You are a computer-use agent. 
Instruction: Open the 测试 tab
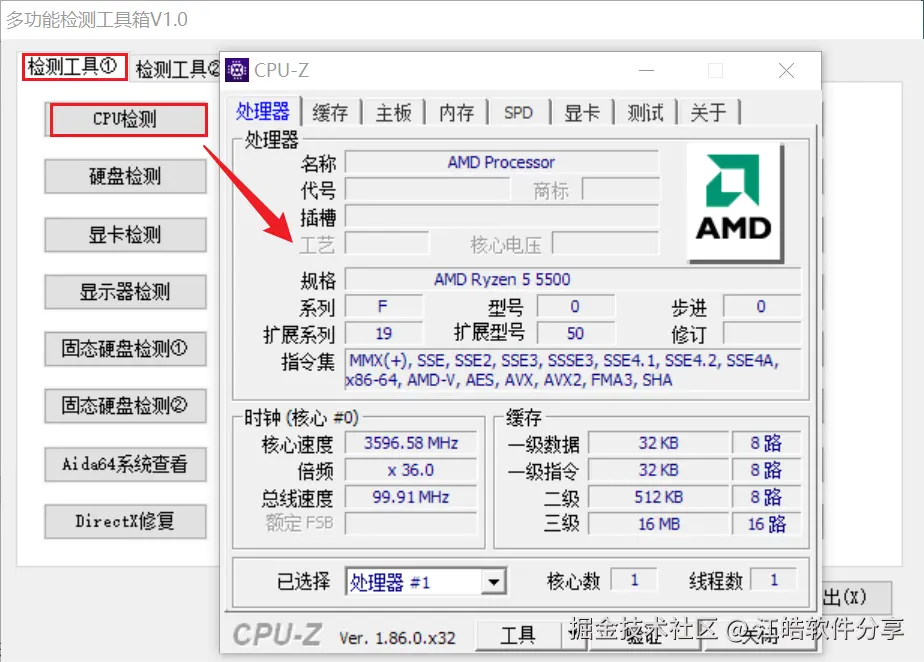pos(645,113)
